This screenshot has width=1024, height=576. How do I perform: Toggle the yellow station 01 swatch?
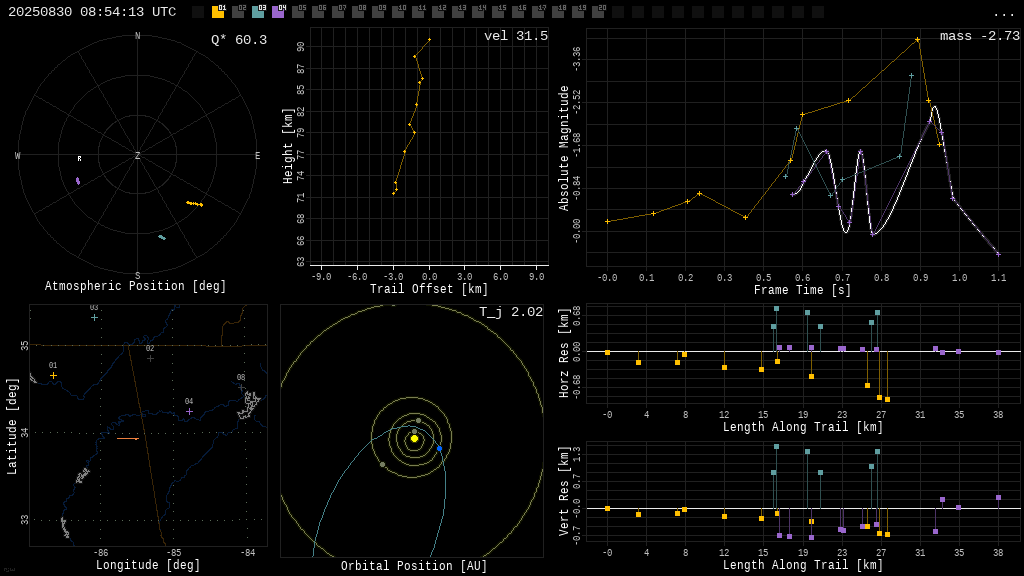(218, 12)
